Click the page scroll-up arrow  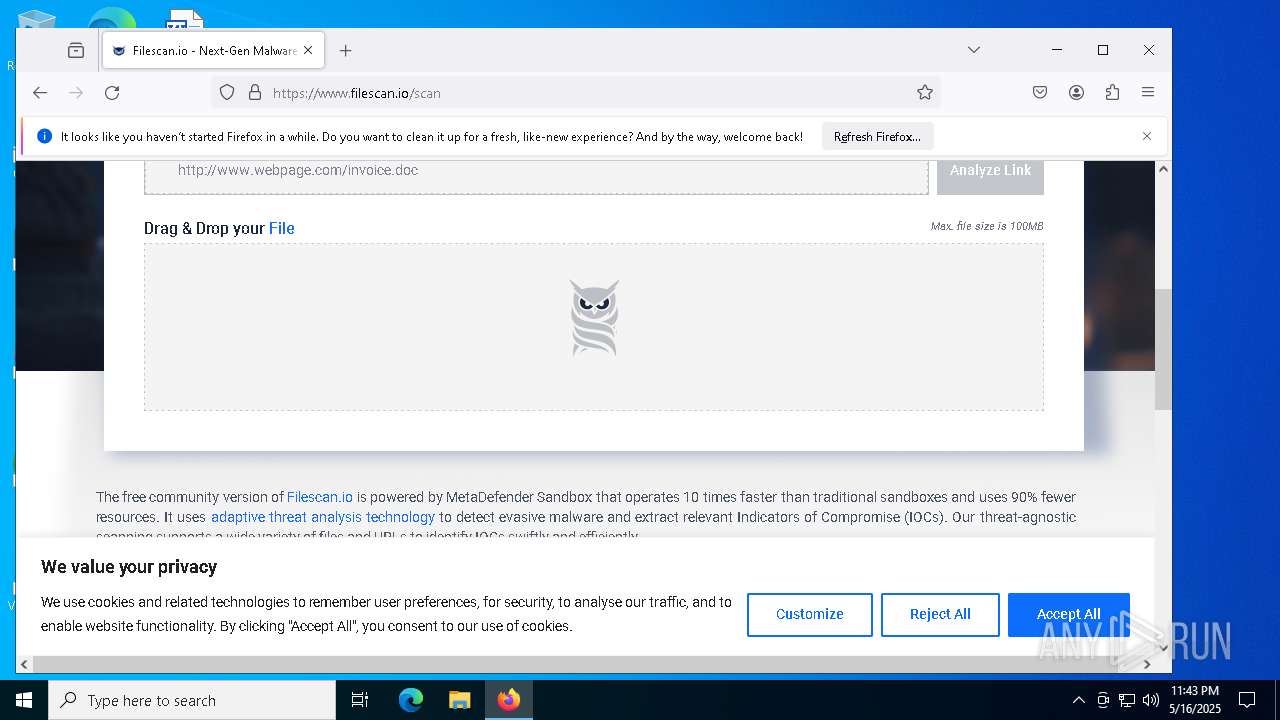click(x=1163, y=169)
